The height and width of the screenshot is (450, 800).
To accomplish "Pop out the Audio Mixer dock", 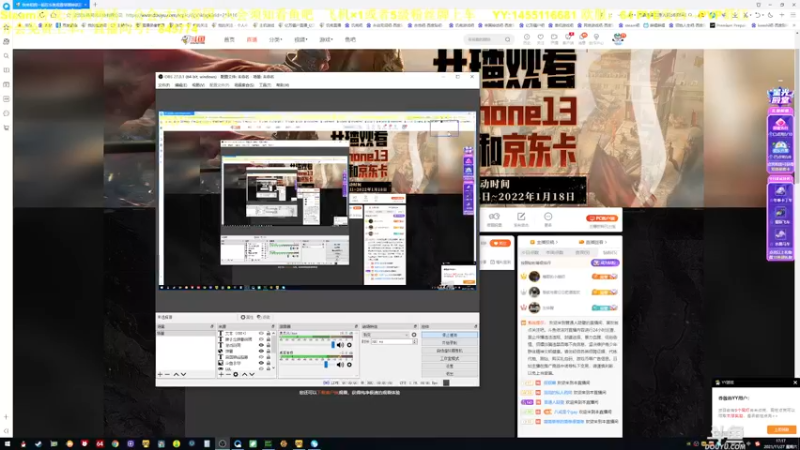I will [x=356, y=327].
